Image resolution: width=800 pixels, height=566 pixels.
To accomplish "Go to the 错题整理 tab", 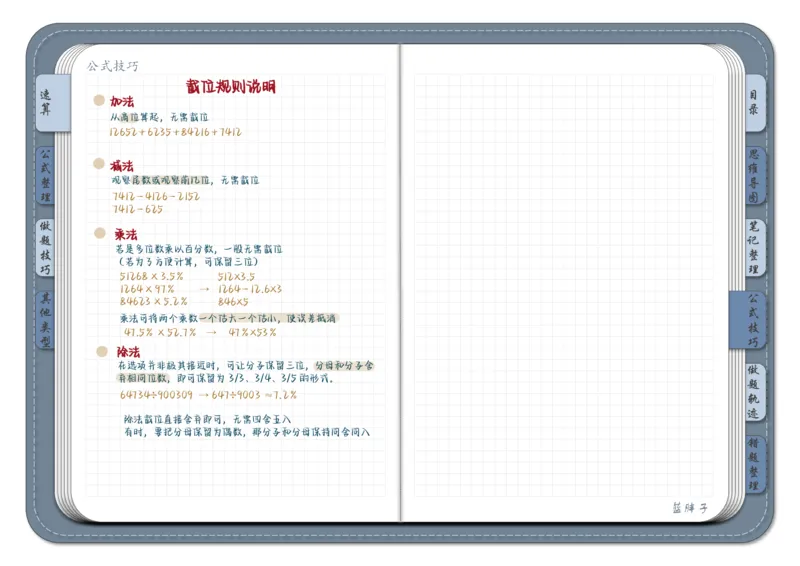I will coord(755,464).
